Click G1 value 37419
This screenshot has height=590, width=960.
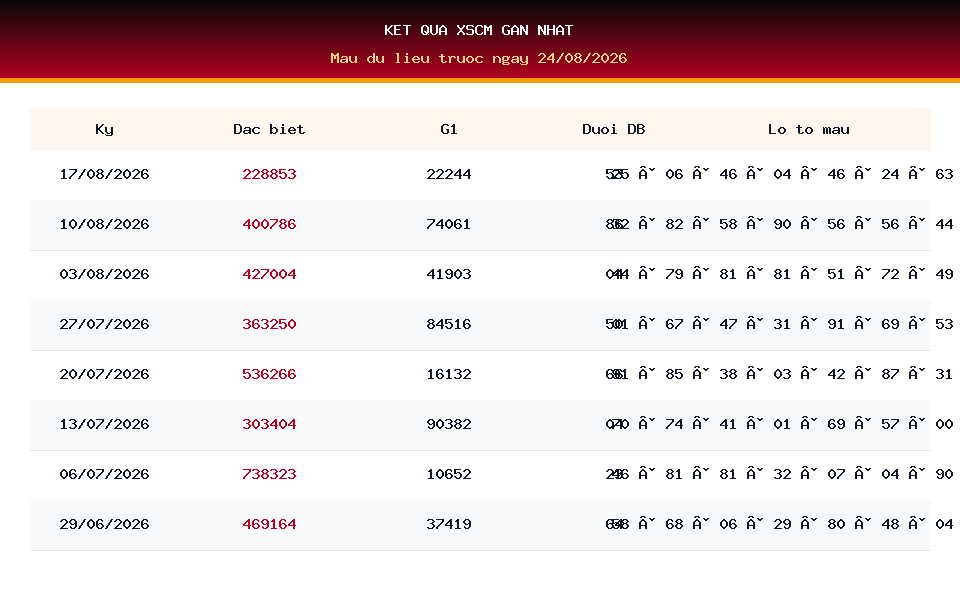click(x=449, y=525)
